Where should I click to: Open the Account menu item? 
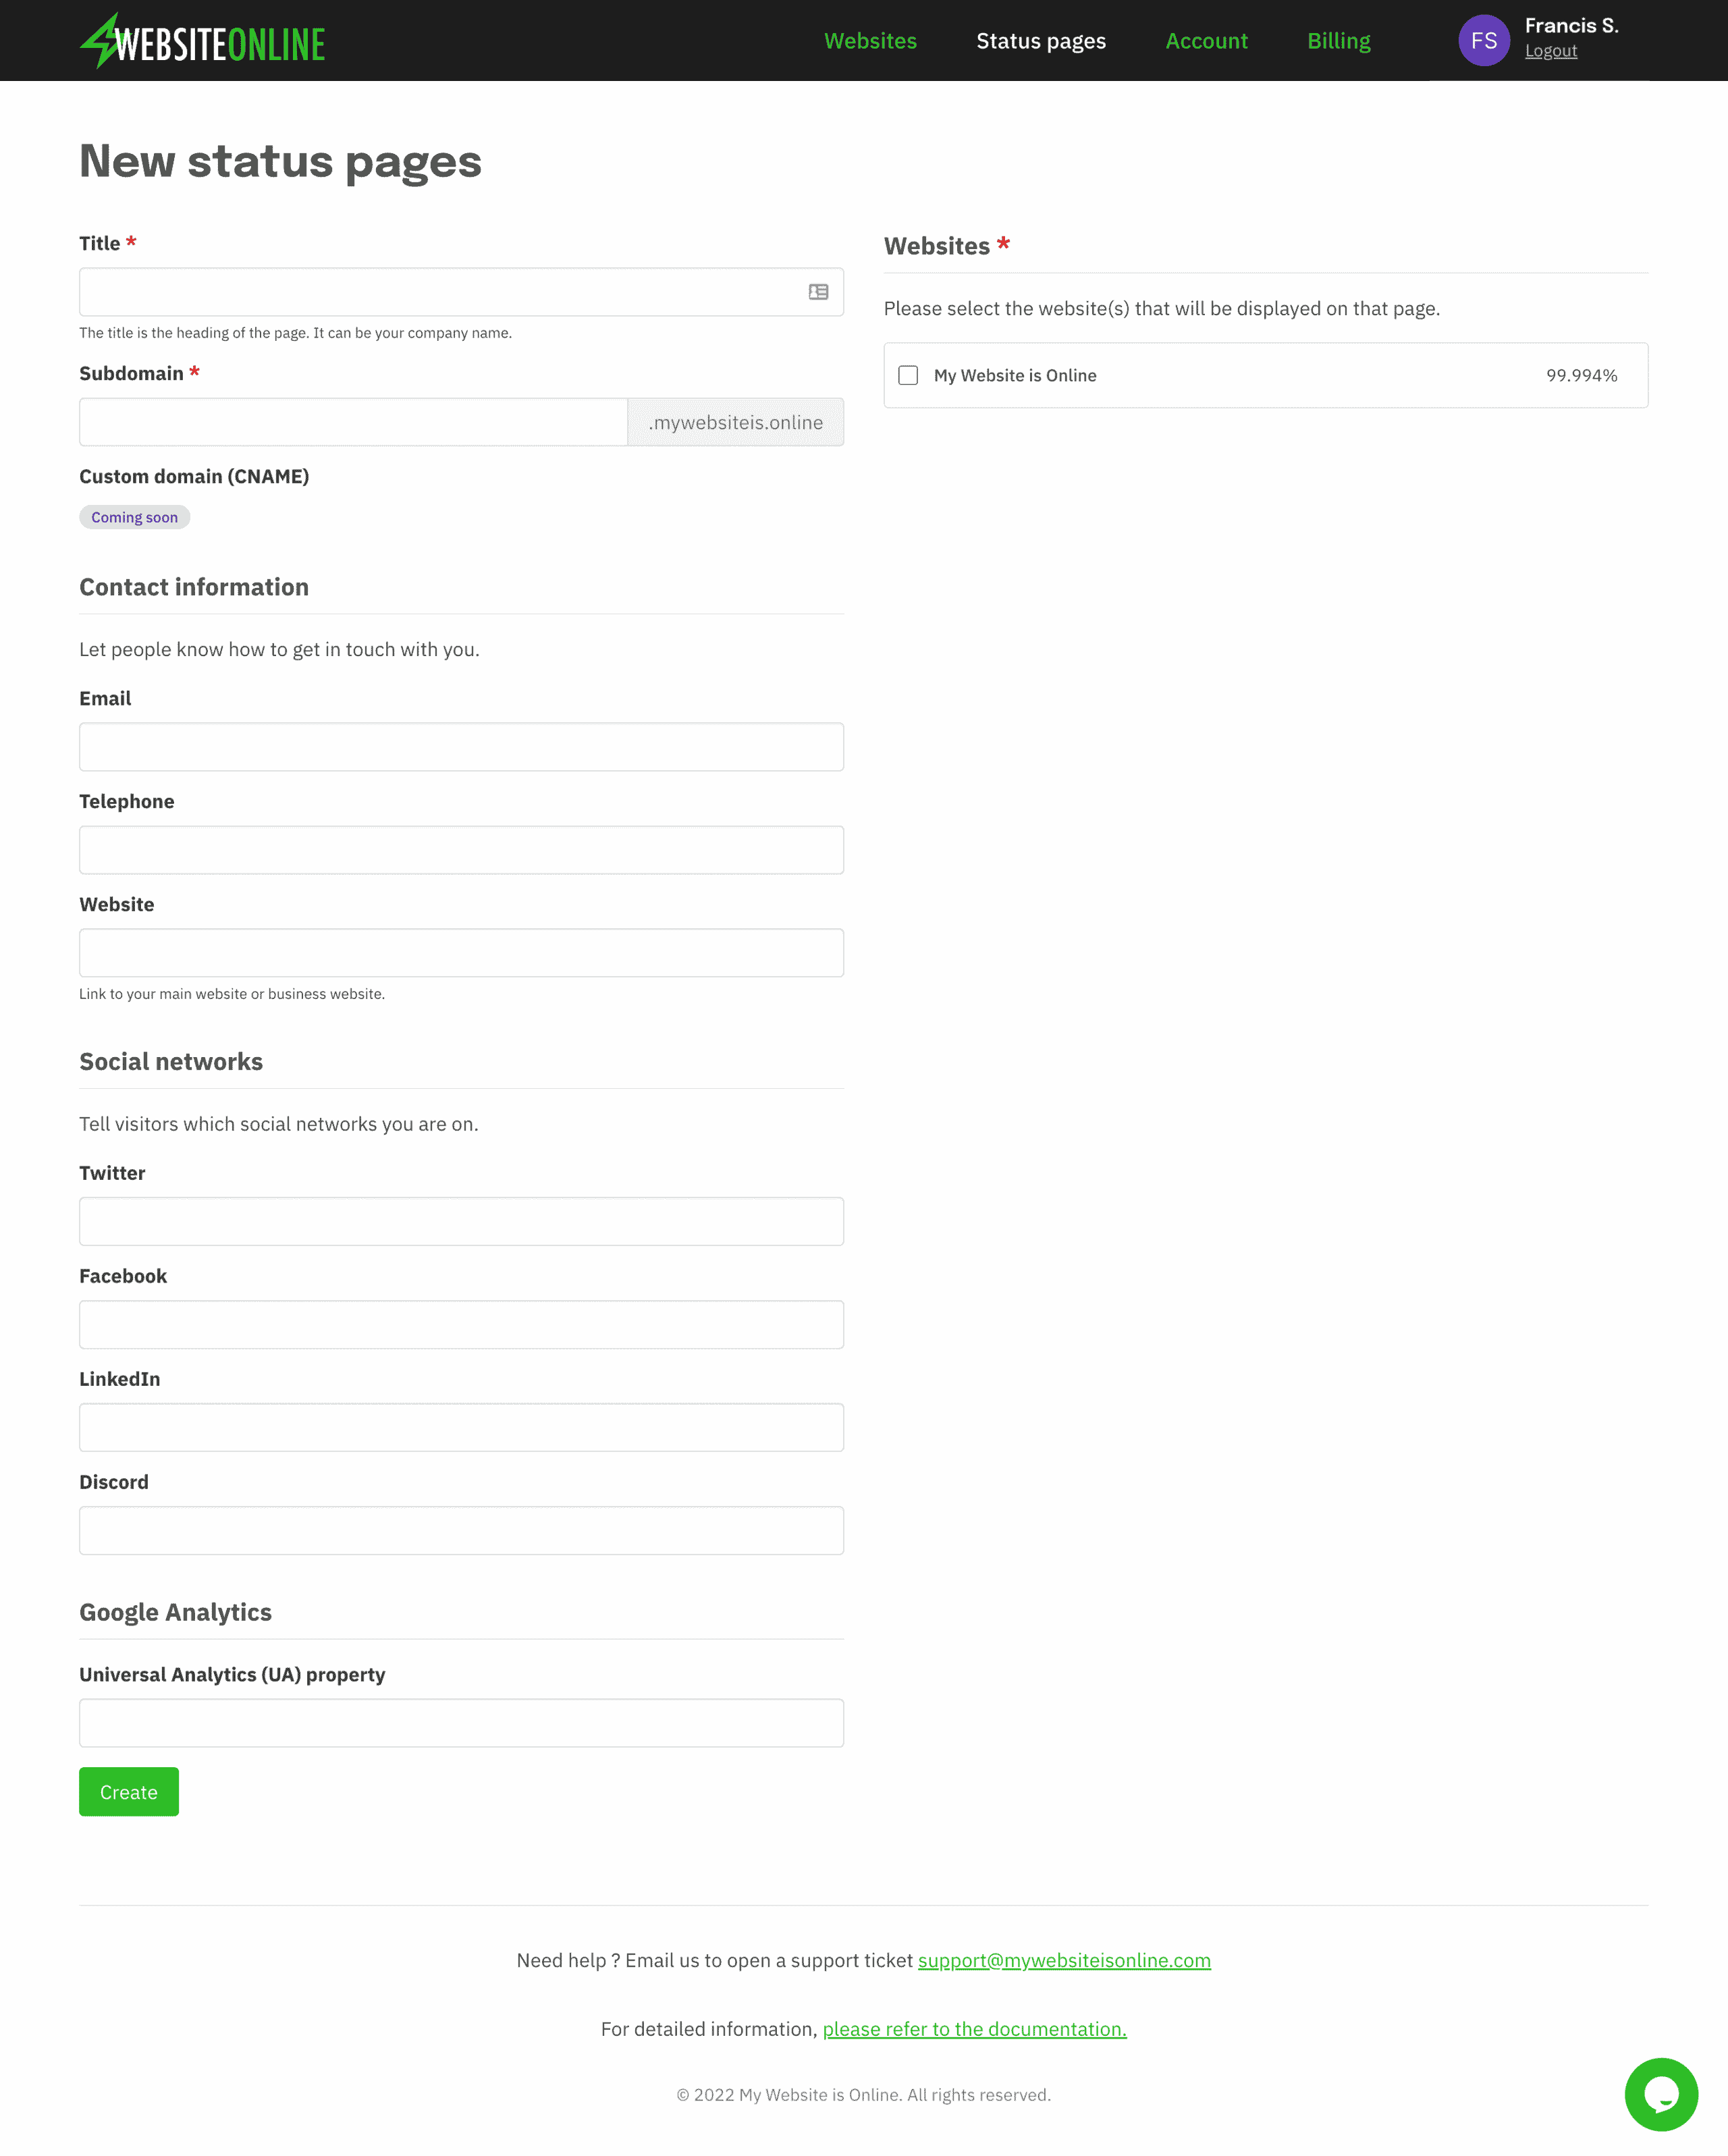pos(1206,41)
